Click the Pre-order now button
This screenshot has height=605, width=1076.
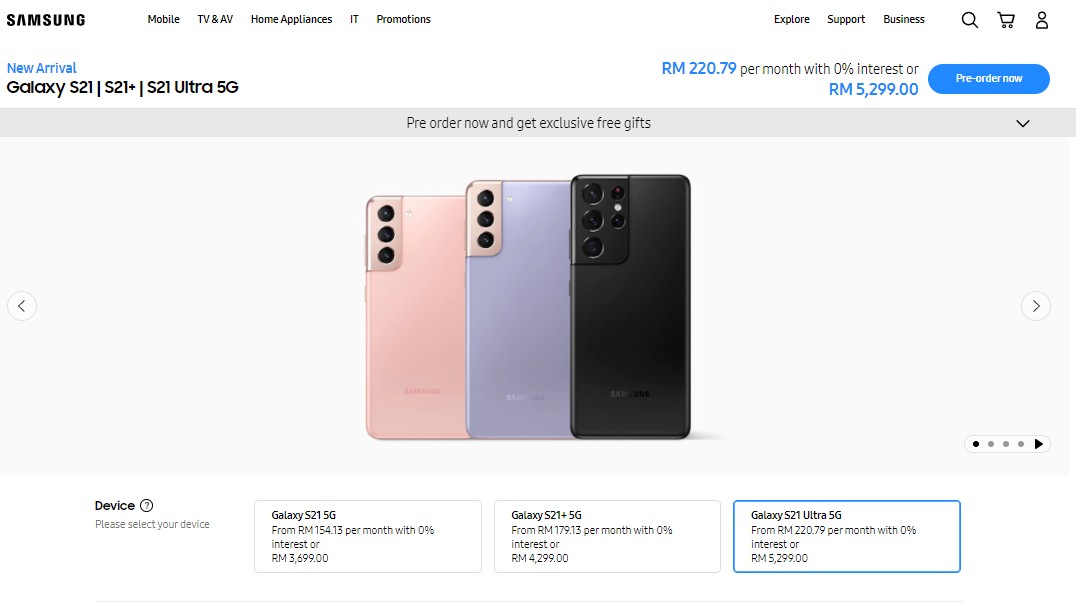988,79
